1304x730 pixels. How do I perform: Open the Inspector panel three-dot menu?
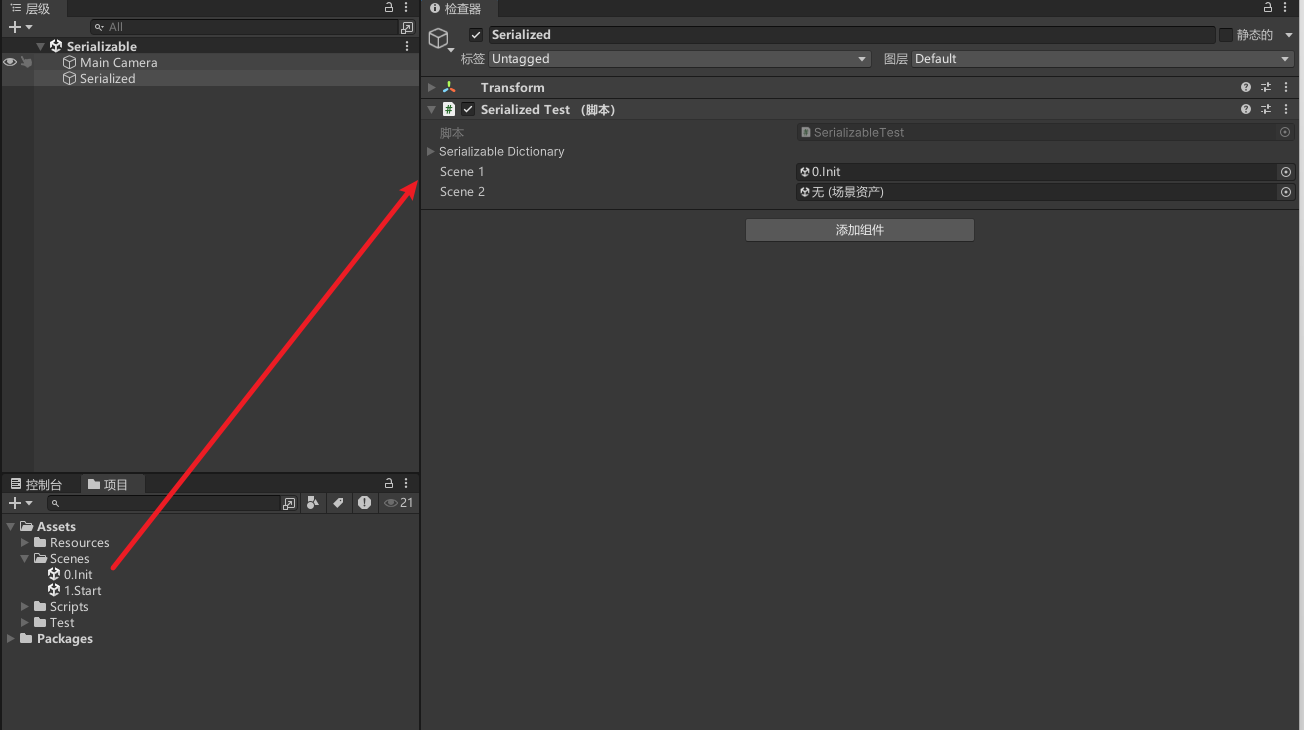click(x=1286, y=8)
